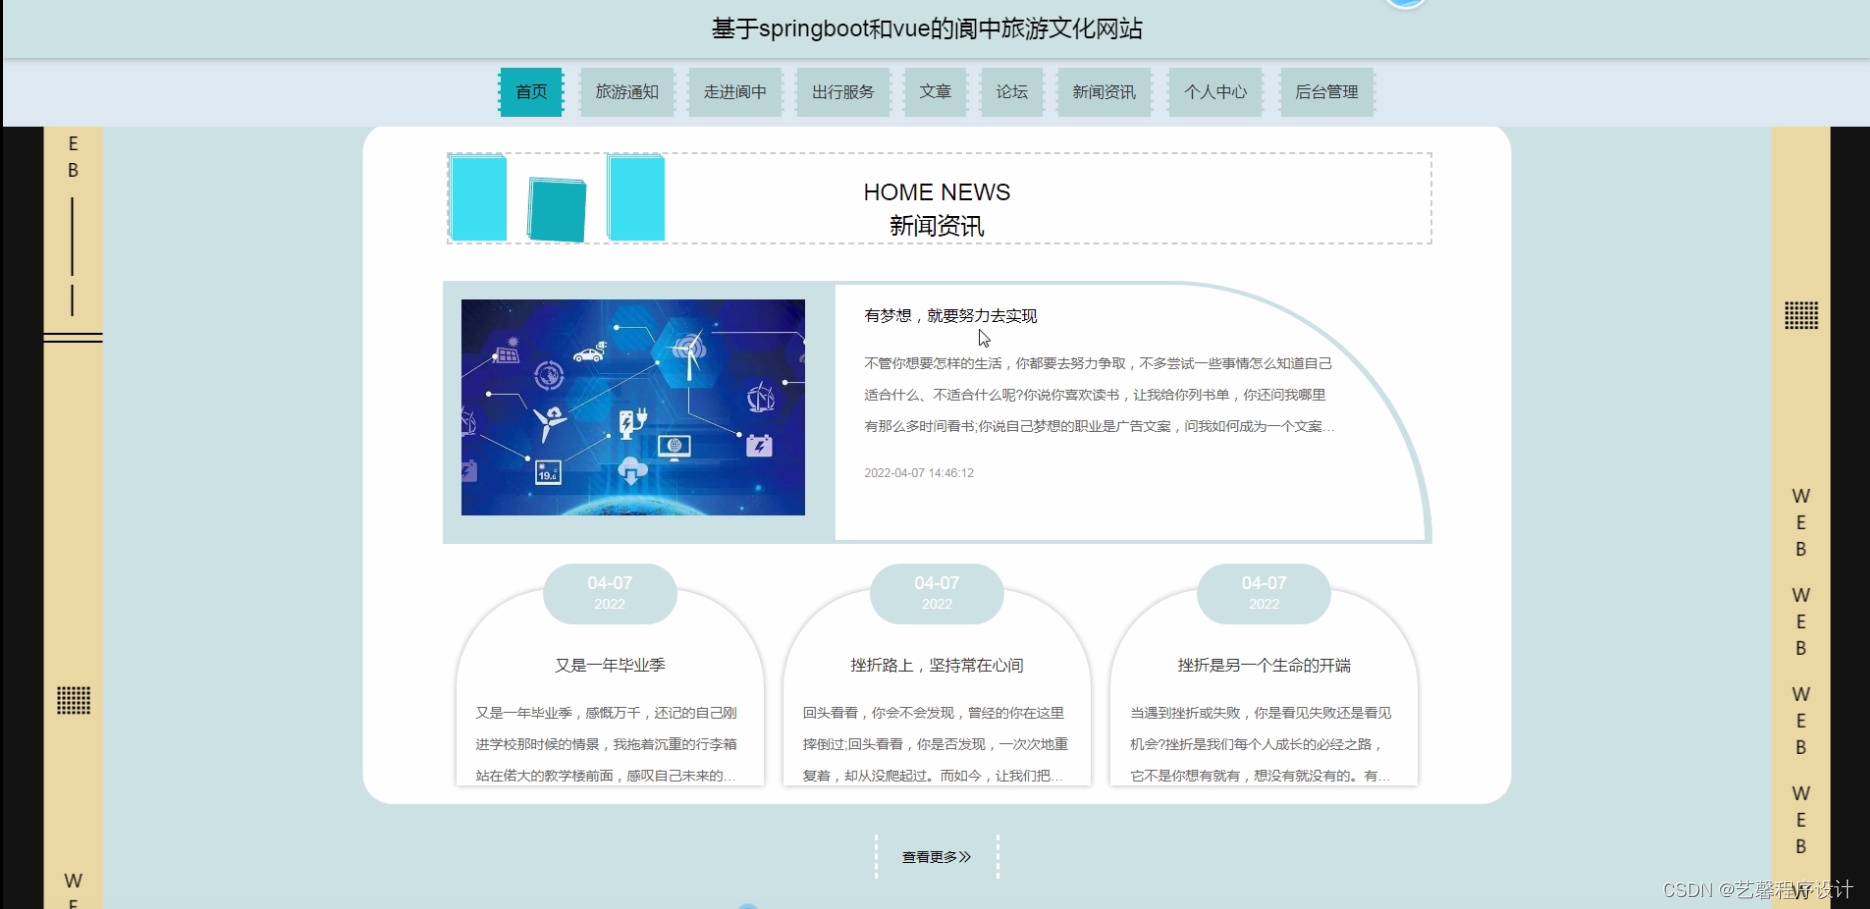Switch to the 旅游通知 tab

click(x=627, y=91)
